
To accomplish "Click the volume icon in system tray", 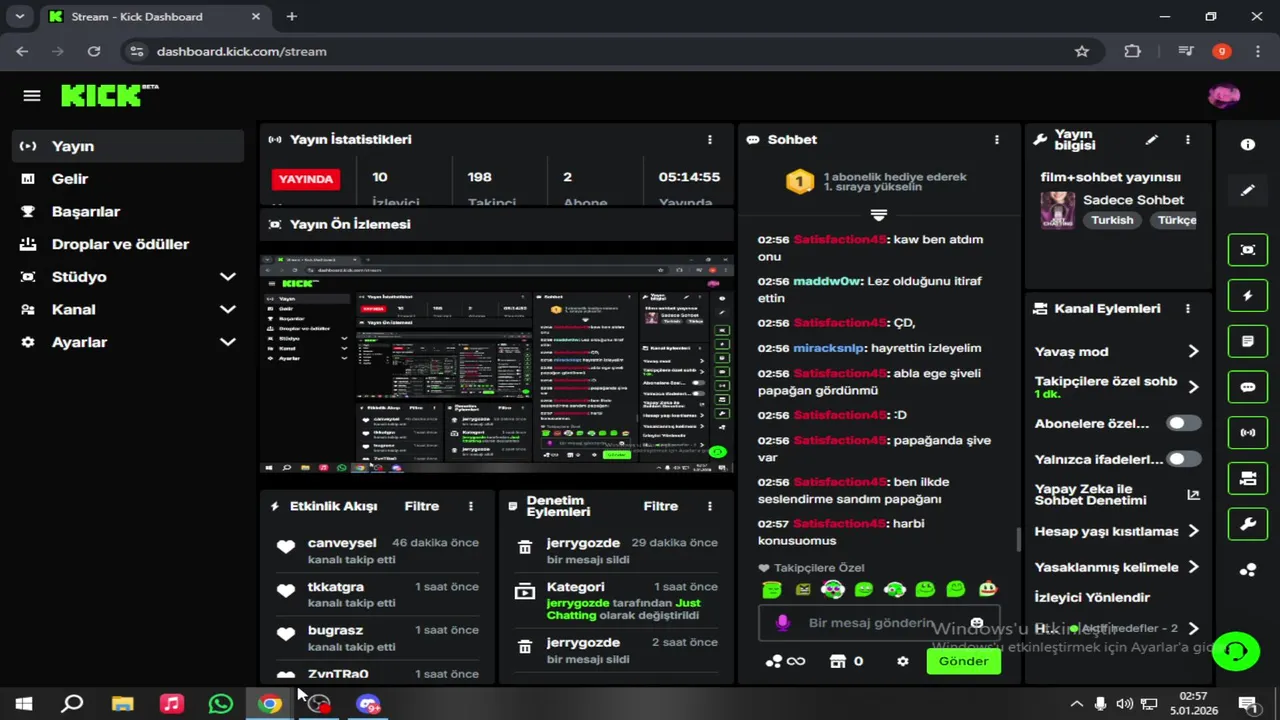I will (x=1125, y=704).
